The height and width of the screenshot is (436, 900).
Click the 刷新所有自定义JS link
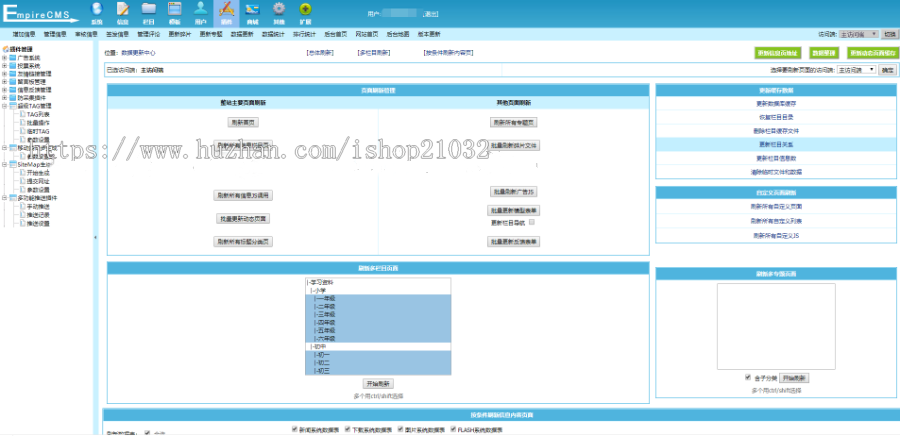pos(776,236)
